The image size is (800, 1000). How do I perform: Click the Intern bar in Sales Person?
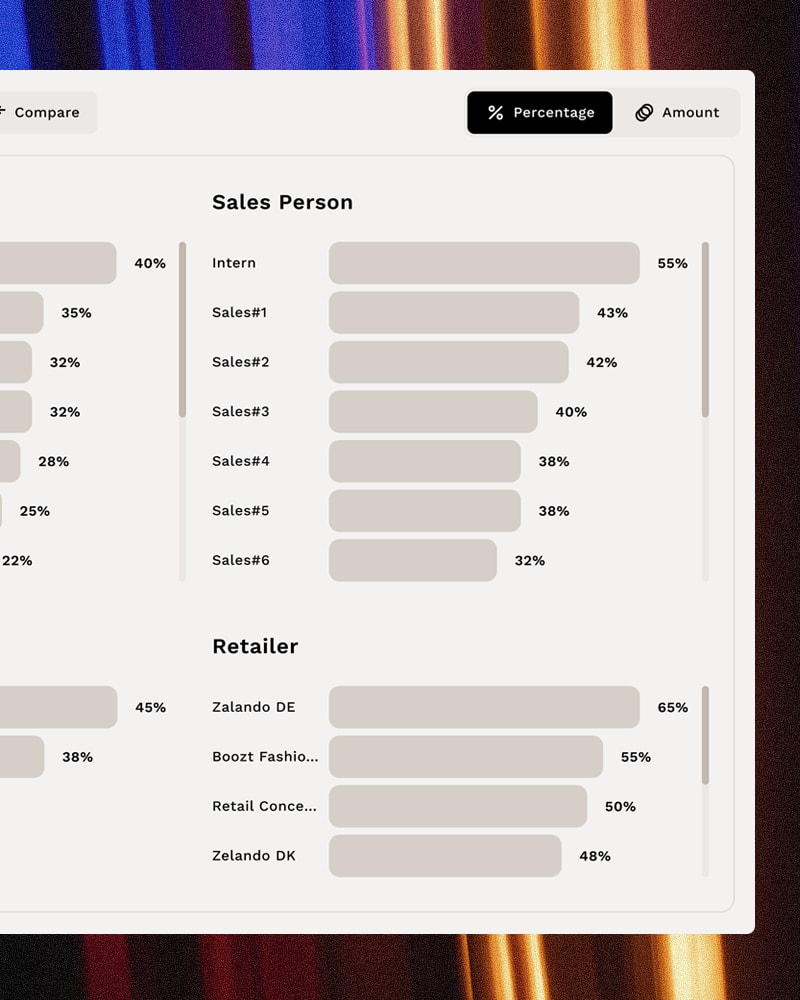click(484, 263)
